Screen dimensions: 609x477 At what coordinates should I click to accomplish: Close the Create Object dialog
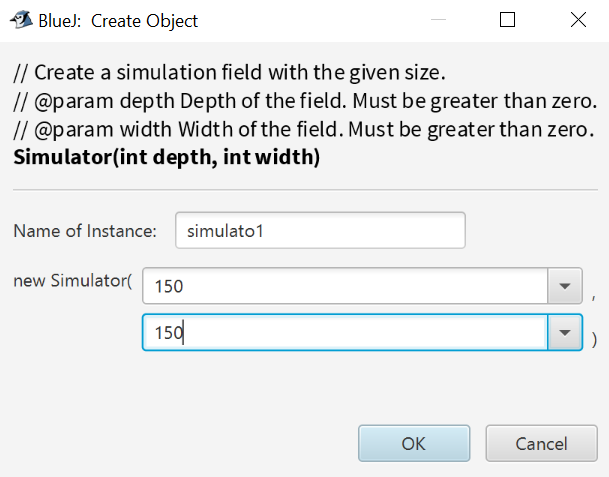578,20
